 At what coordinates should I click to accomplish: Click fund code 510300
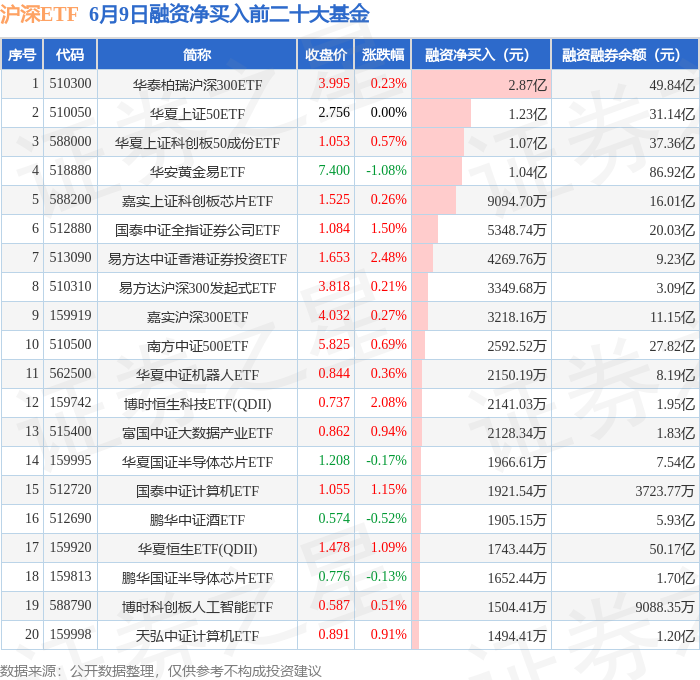click(70, 83)
